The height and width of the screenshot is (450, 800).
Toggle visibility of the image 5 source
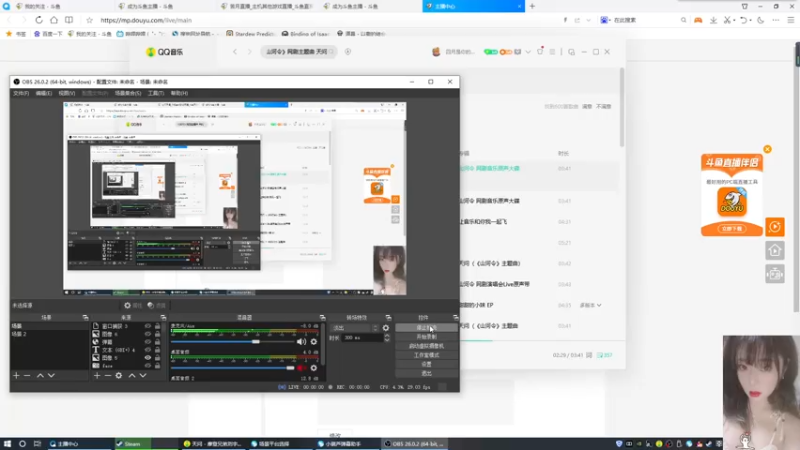point(147,358)
